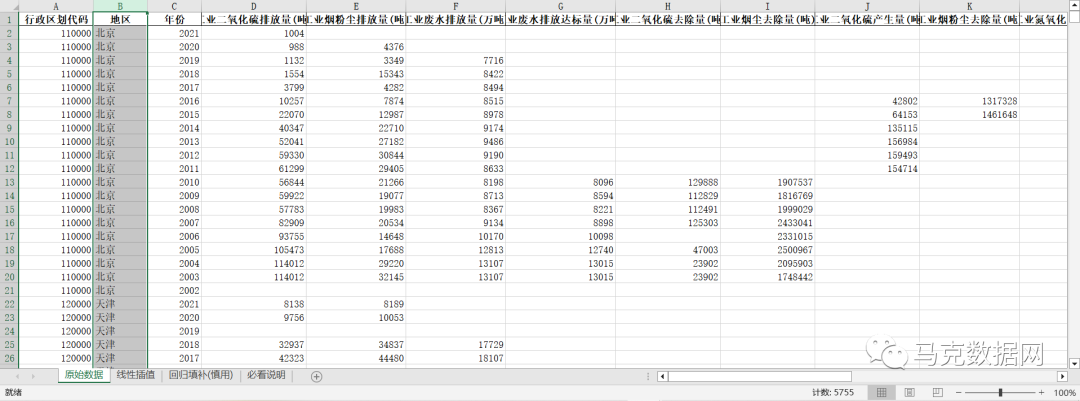Click next sheet navigation arrow

[33, 376]
